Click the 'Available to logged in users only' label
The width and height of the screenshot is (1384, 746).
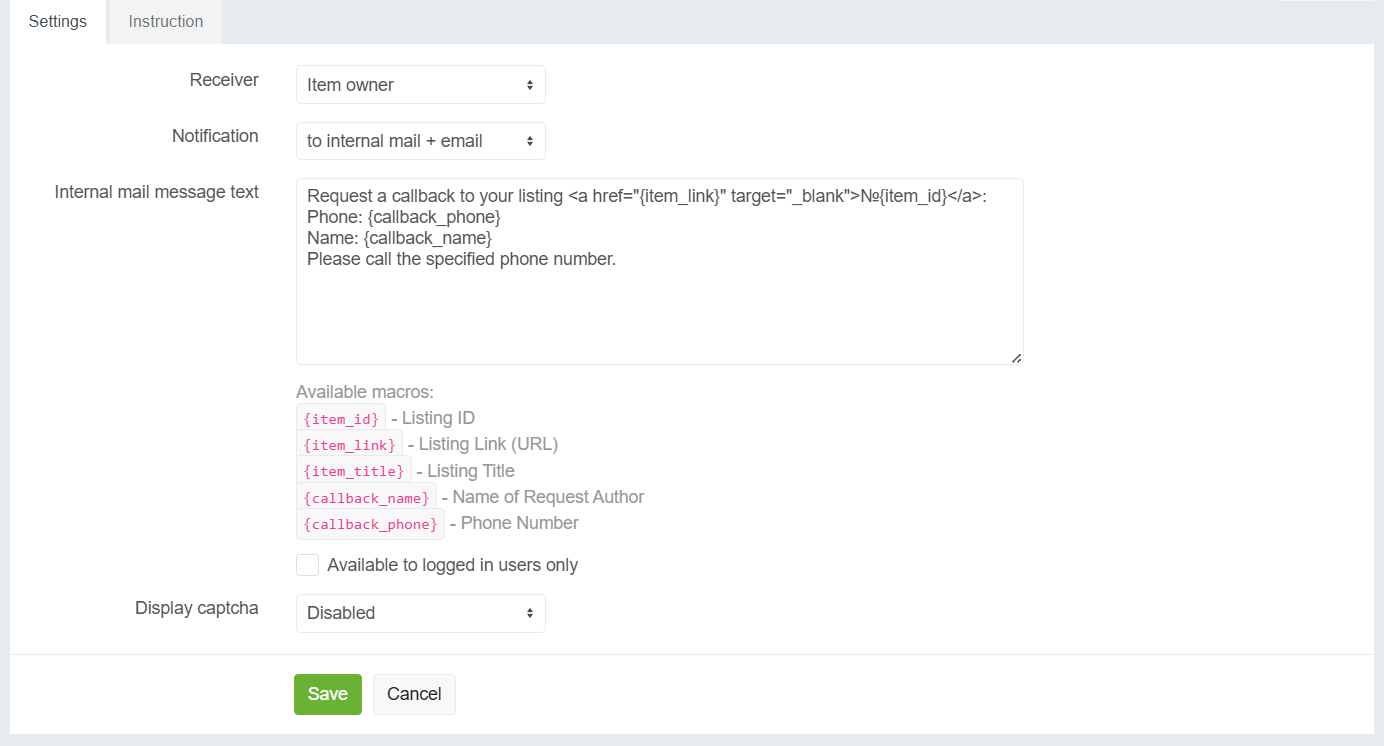[x=452, y=565]
